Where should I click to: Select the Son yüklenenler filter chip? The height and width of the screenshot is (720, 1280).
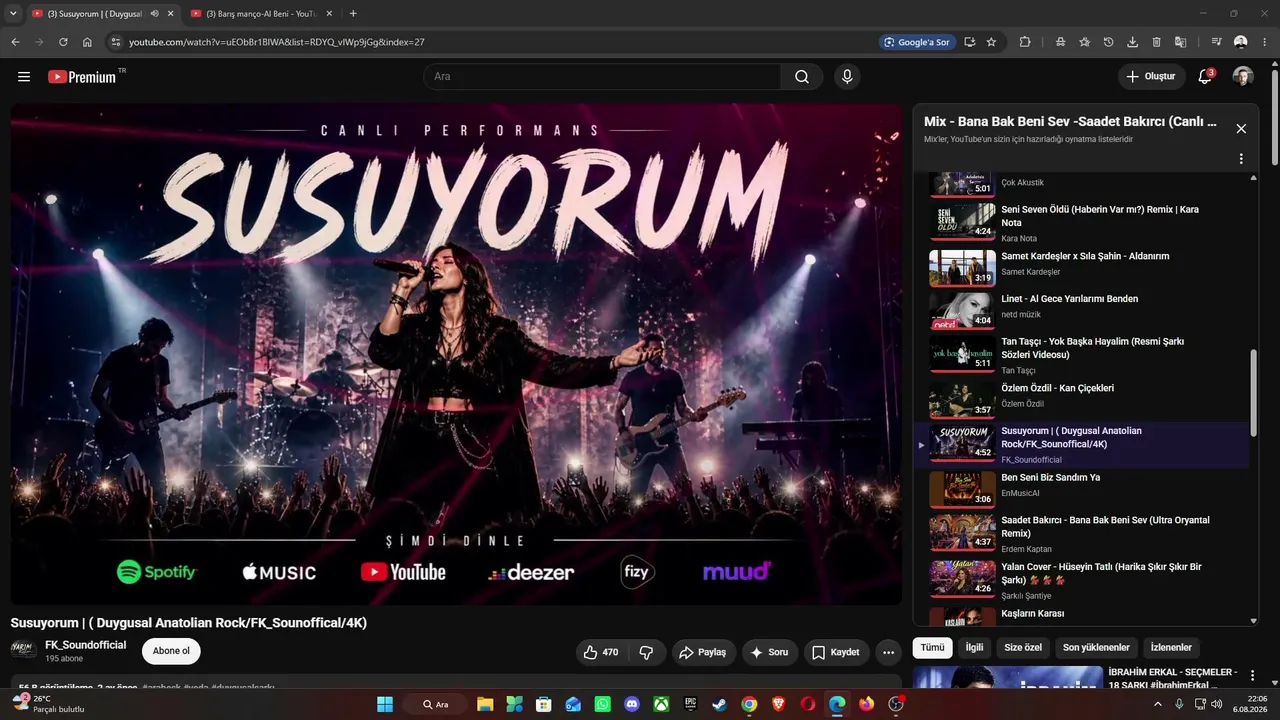[x=1096, y=648]
